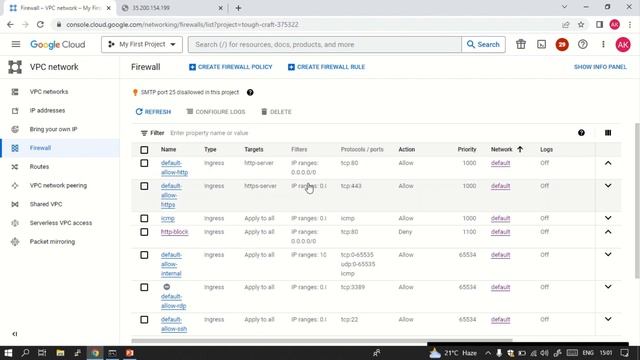Image resolution: width=640 pixels, height=360 pixels.
Task: Click help icon beside SMTP port 25 notice
Action: coord(250,92)
